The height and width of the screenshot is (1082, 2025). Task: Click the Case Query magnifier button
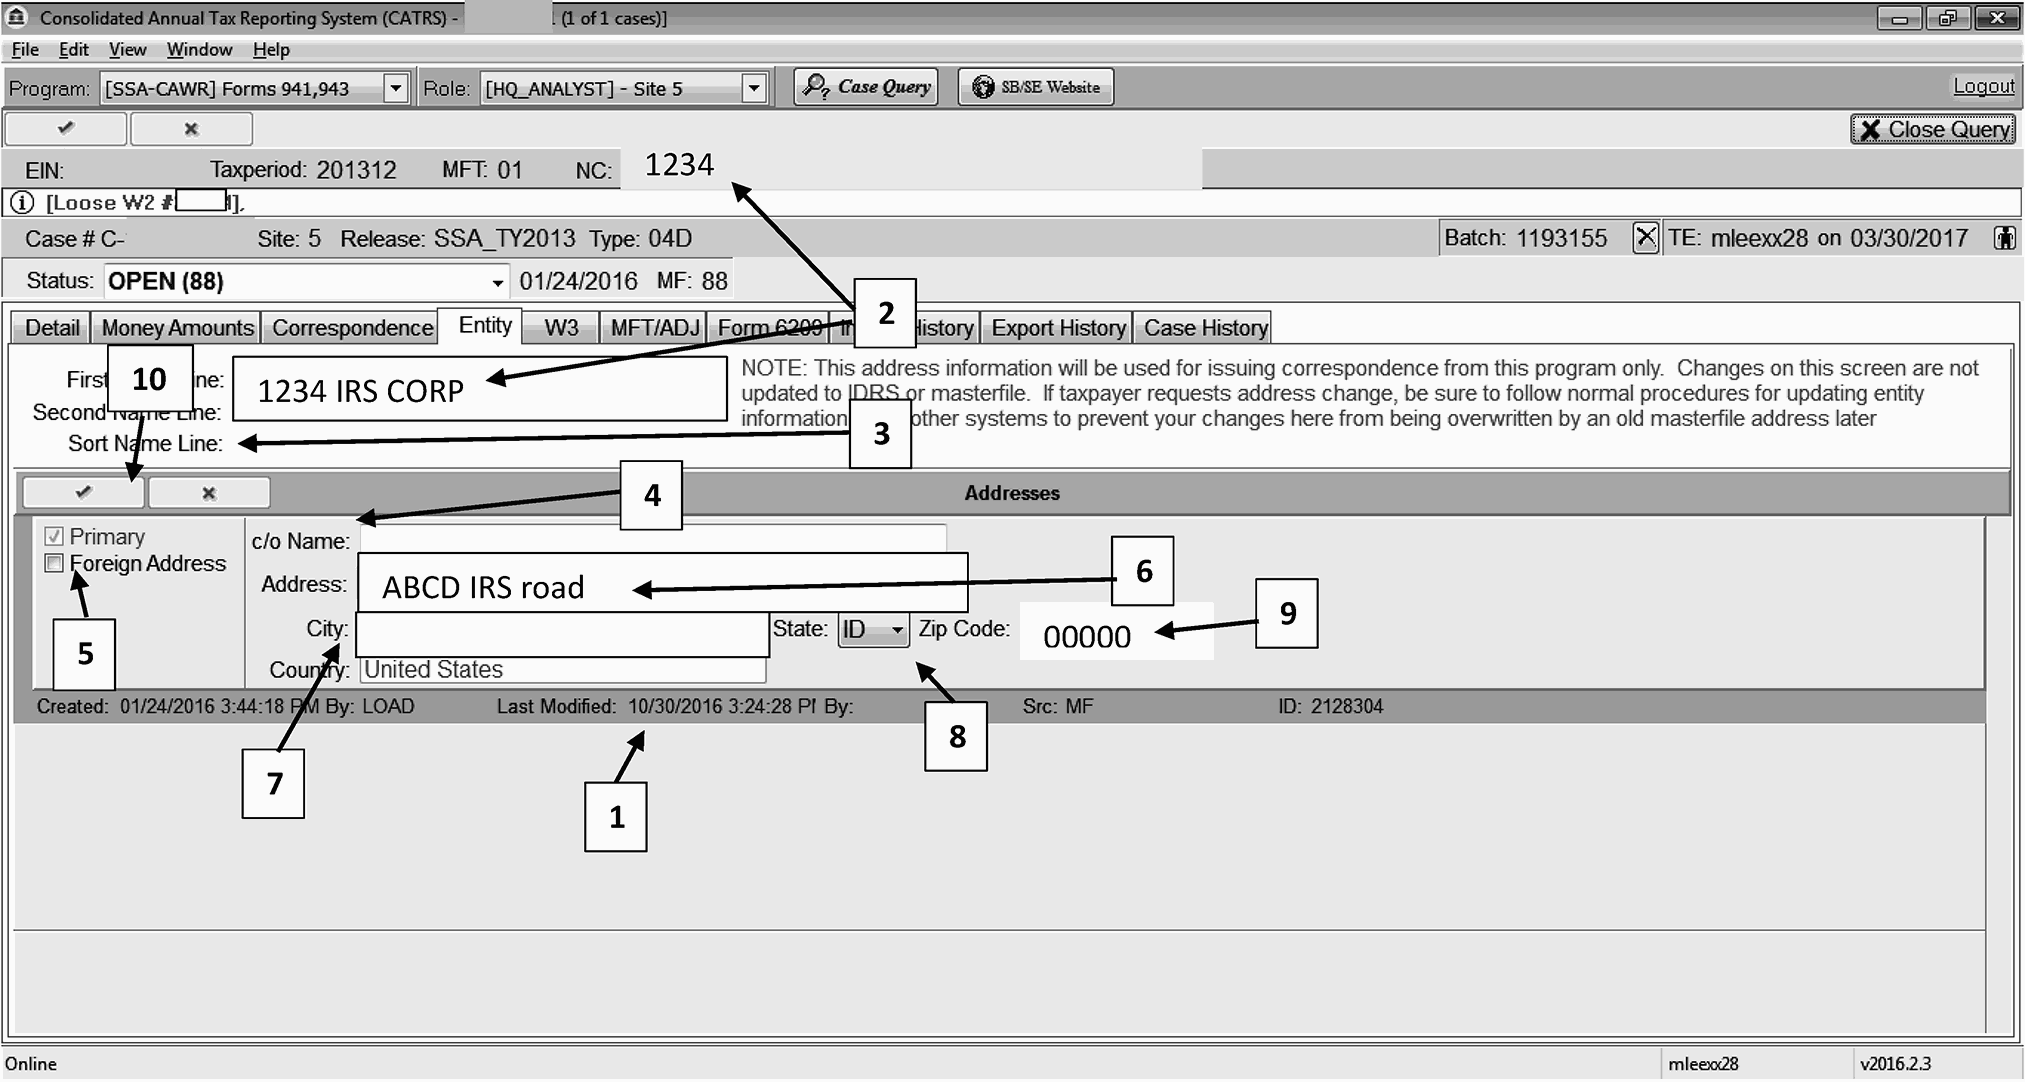click(x=866, y=87)
